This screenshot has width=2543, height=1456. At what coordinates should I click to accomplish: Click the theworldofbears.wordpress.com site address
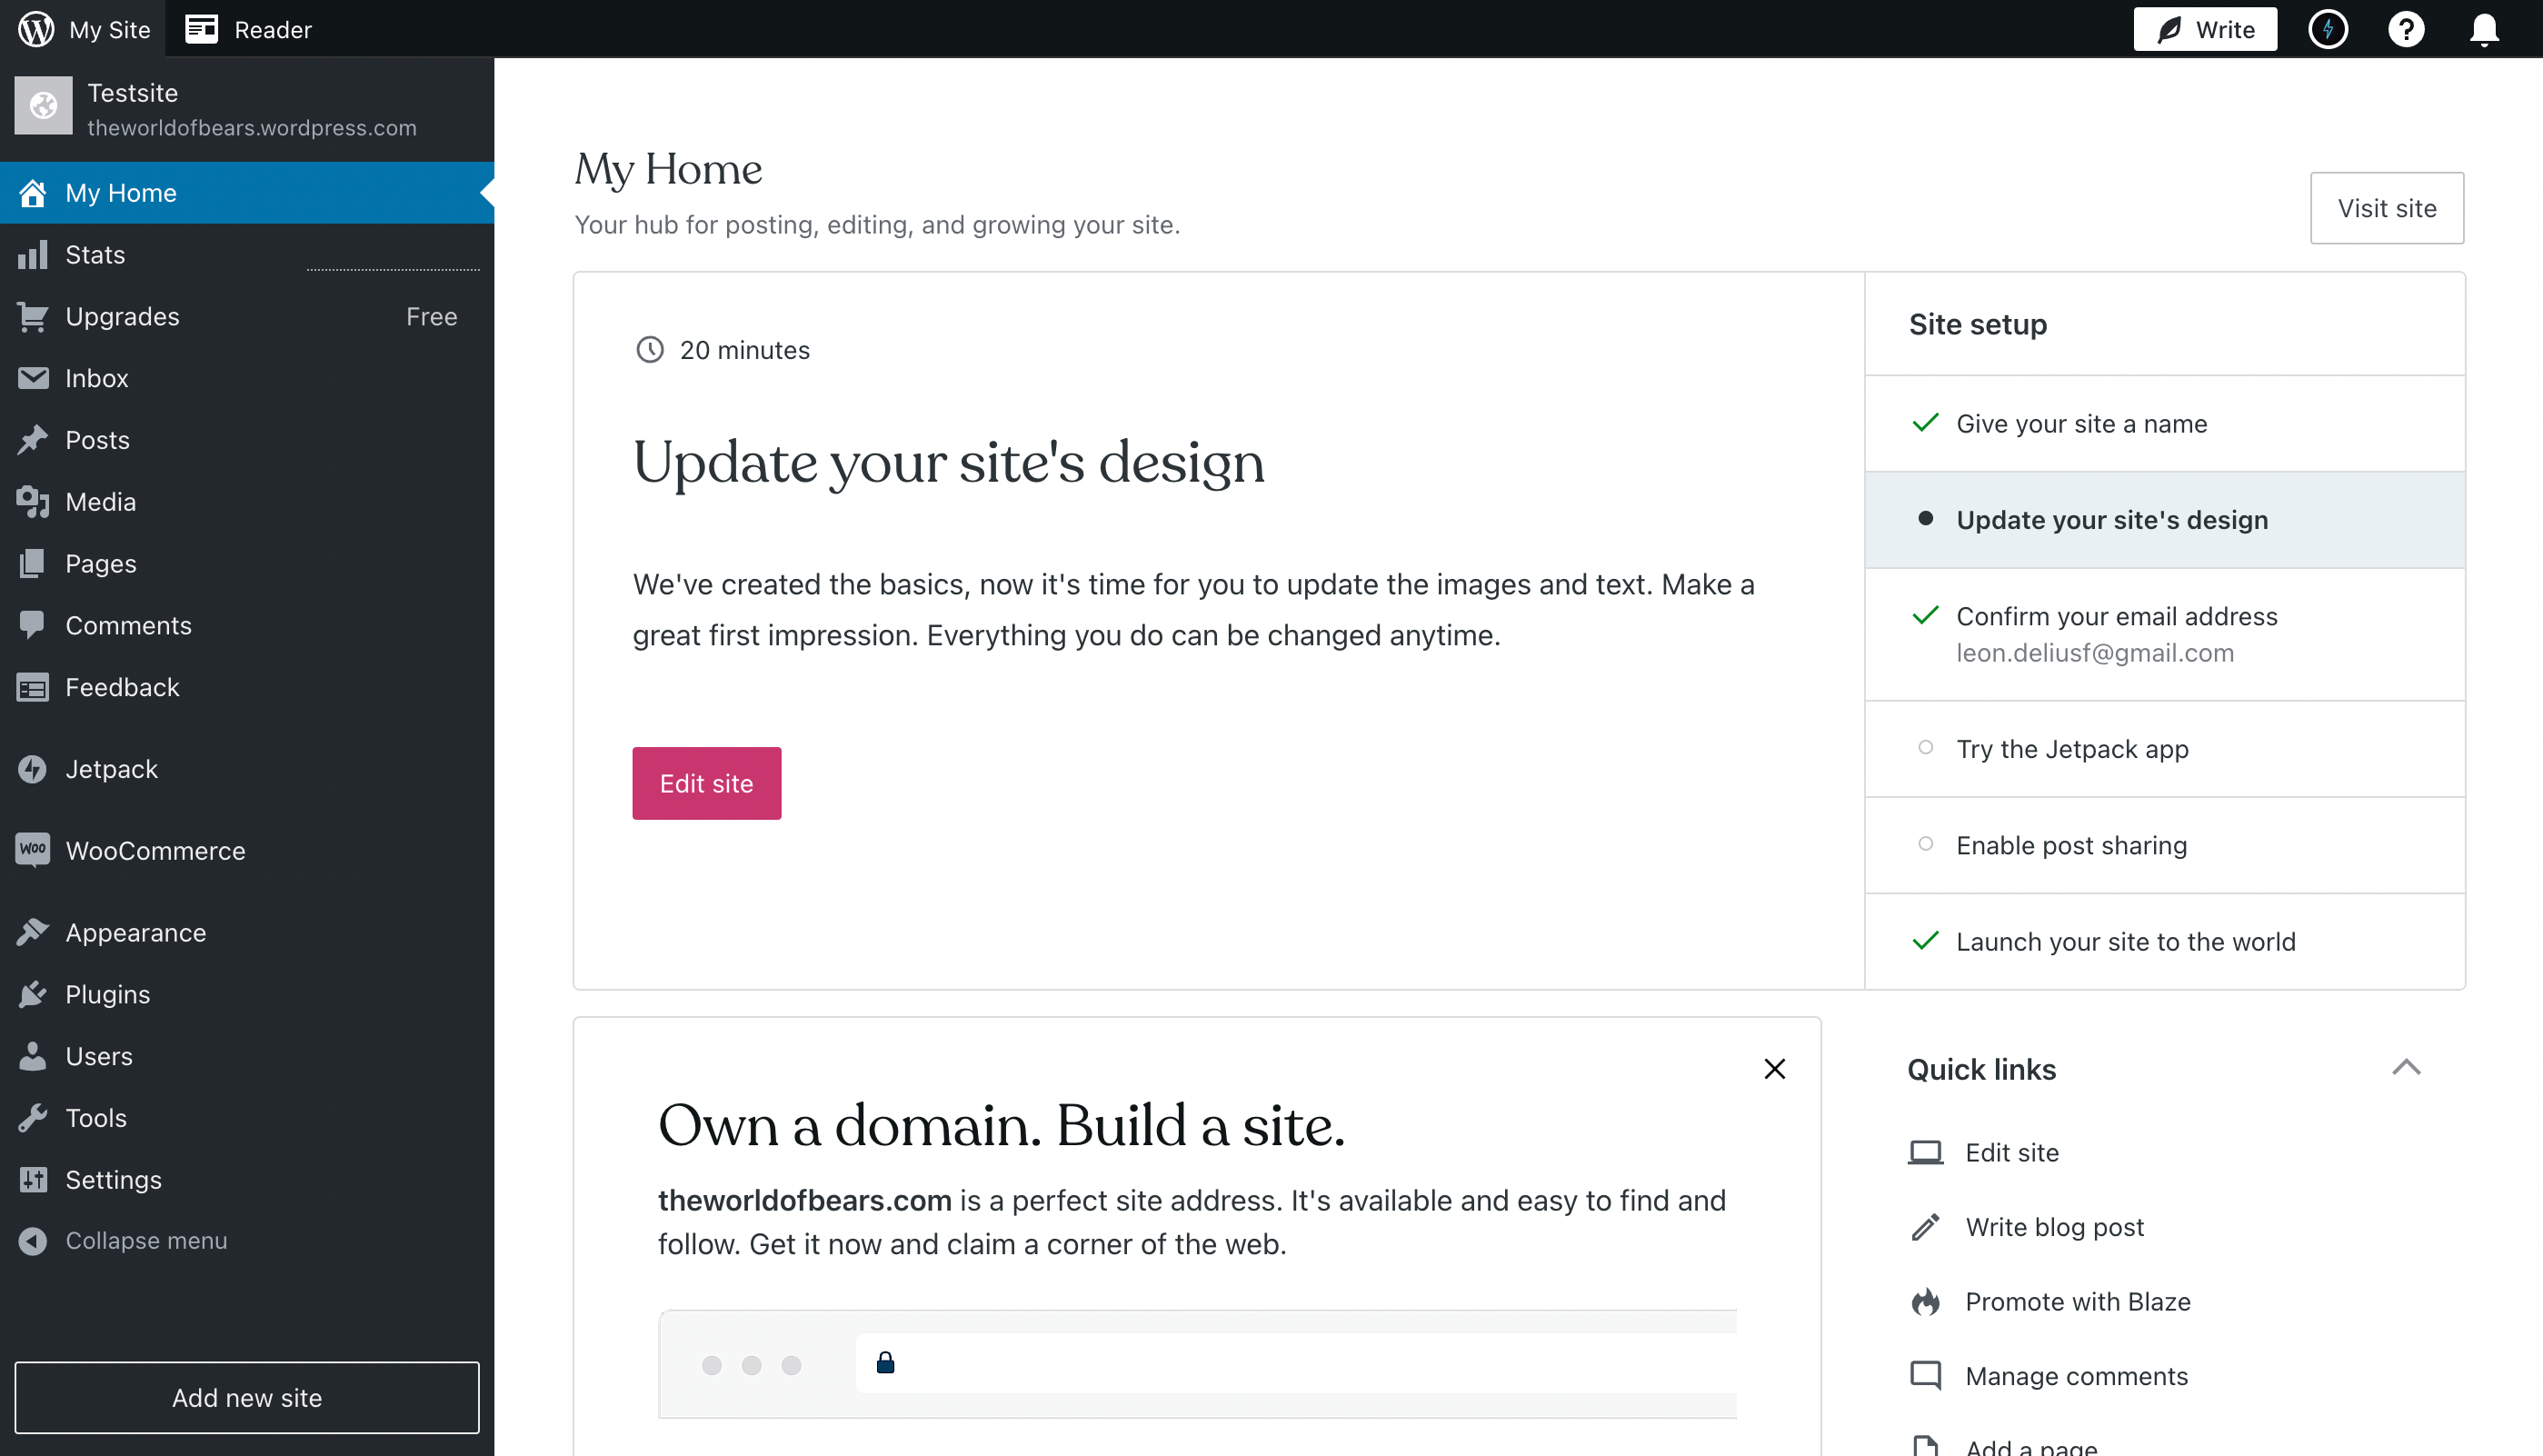(x=252, y=128)
